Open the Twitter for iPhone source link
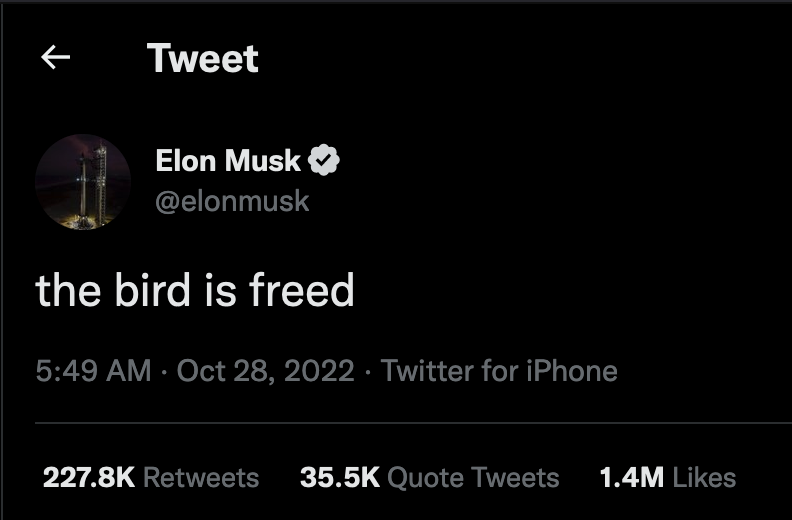 499,372
